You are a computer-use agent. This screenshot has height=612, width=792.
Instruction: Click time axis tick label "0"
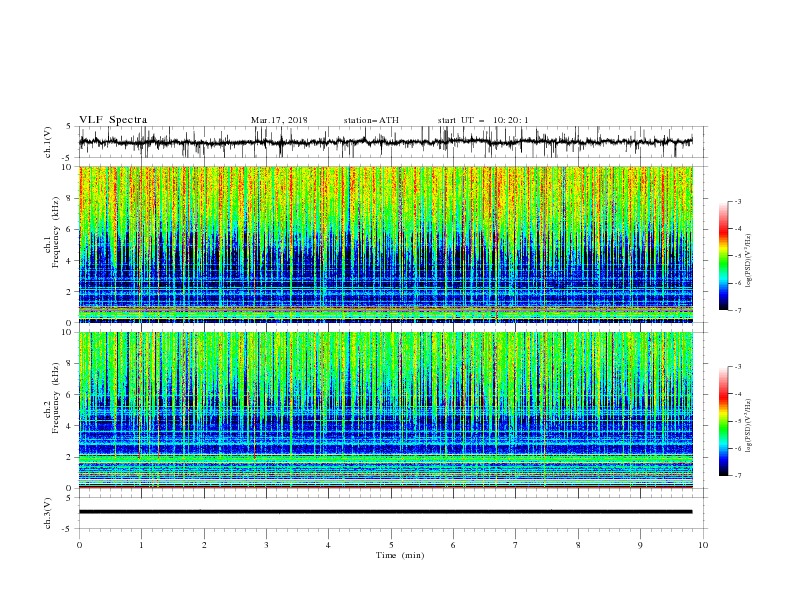point(79,545)
